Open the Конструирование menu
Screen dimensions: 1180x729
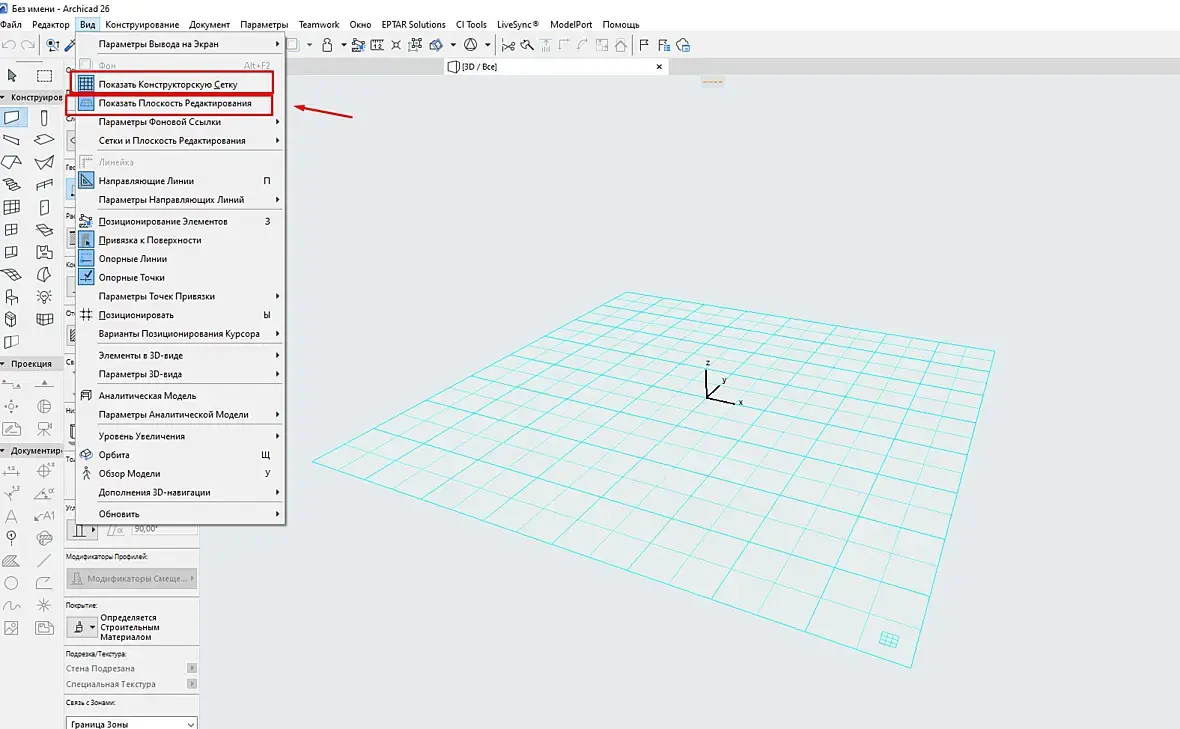pos(142,24)
